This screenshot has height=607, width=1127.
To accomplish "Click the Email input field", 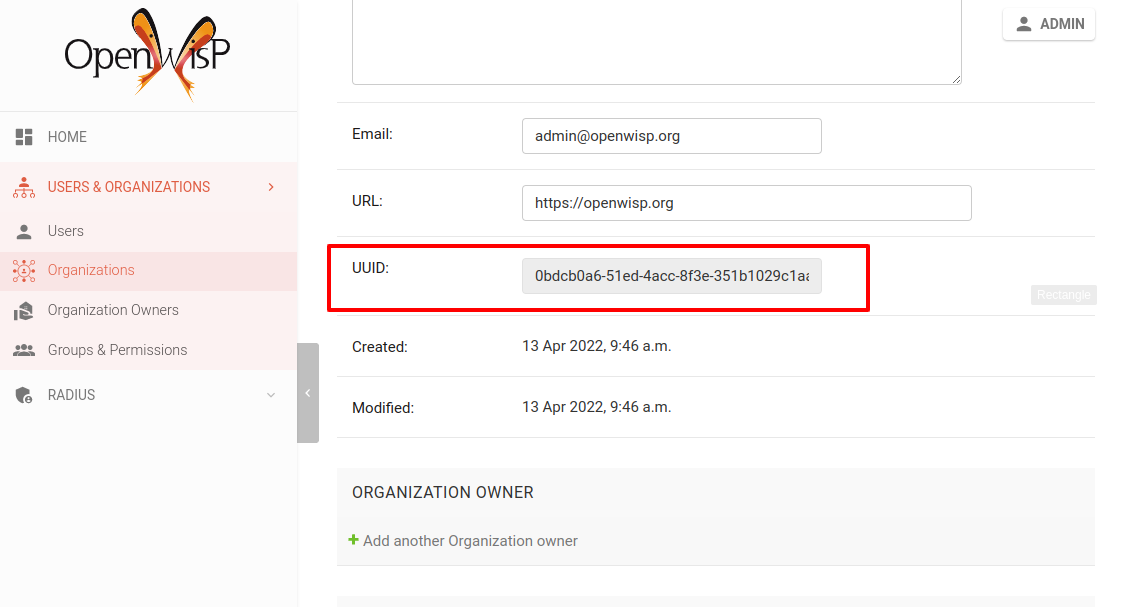I will pyautogui.click(x=671, y=135).
